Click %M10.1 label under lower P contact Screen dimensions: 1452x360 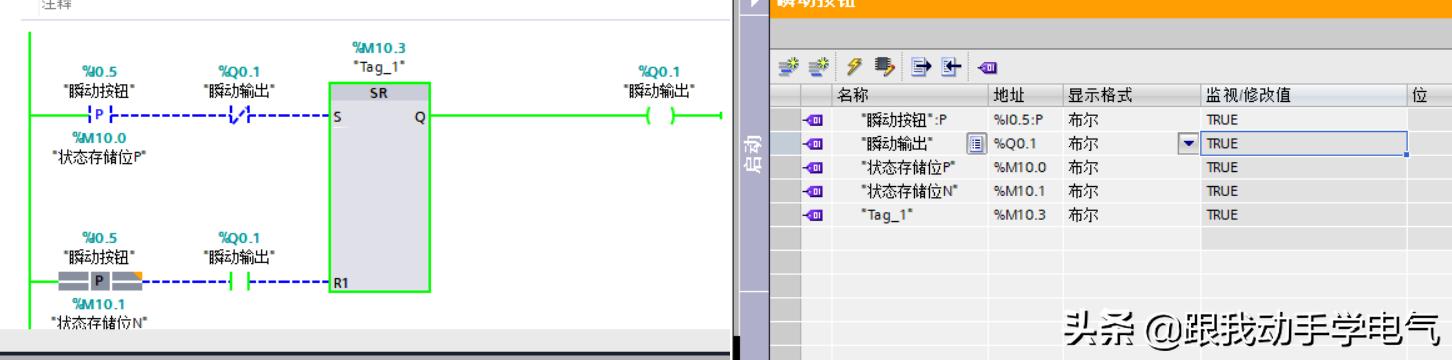(x=99, y=304)
